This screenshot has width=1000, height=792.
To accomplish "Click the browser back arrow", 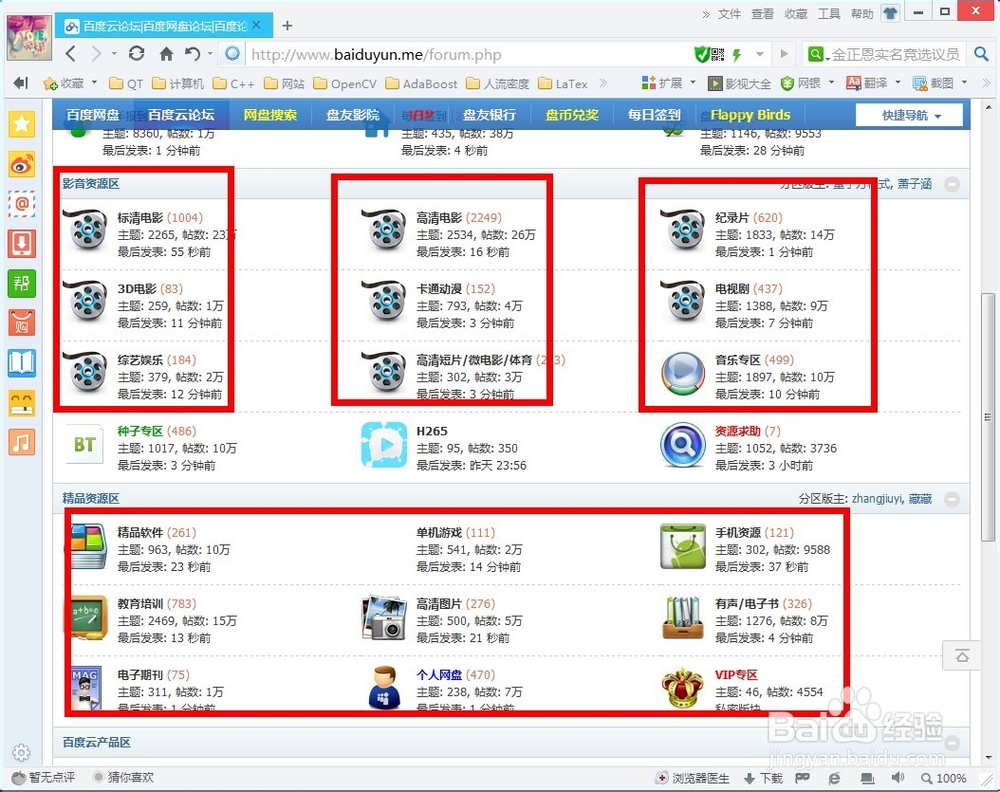I will (x=71, y=54).
